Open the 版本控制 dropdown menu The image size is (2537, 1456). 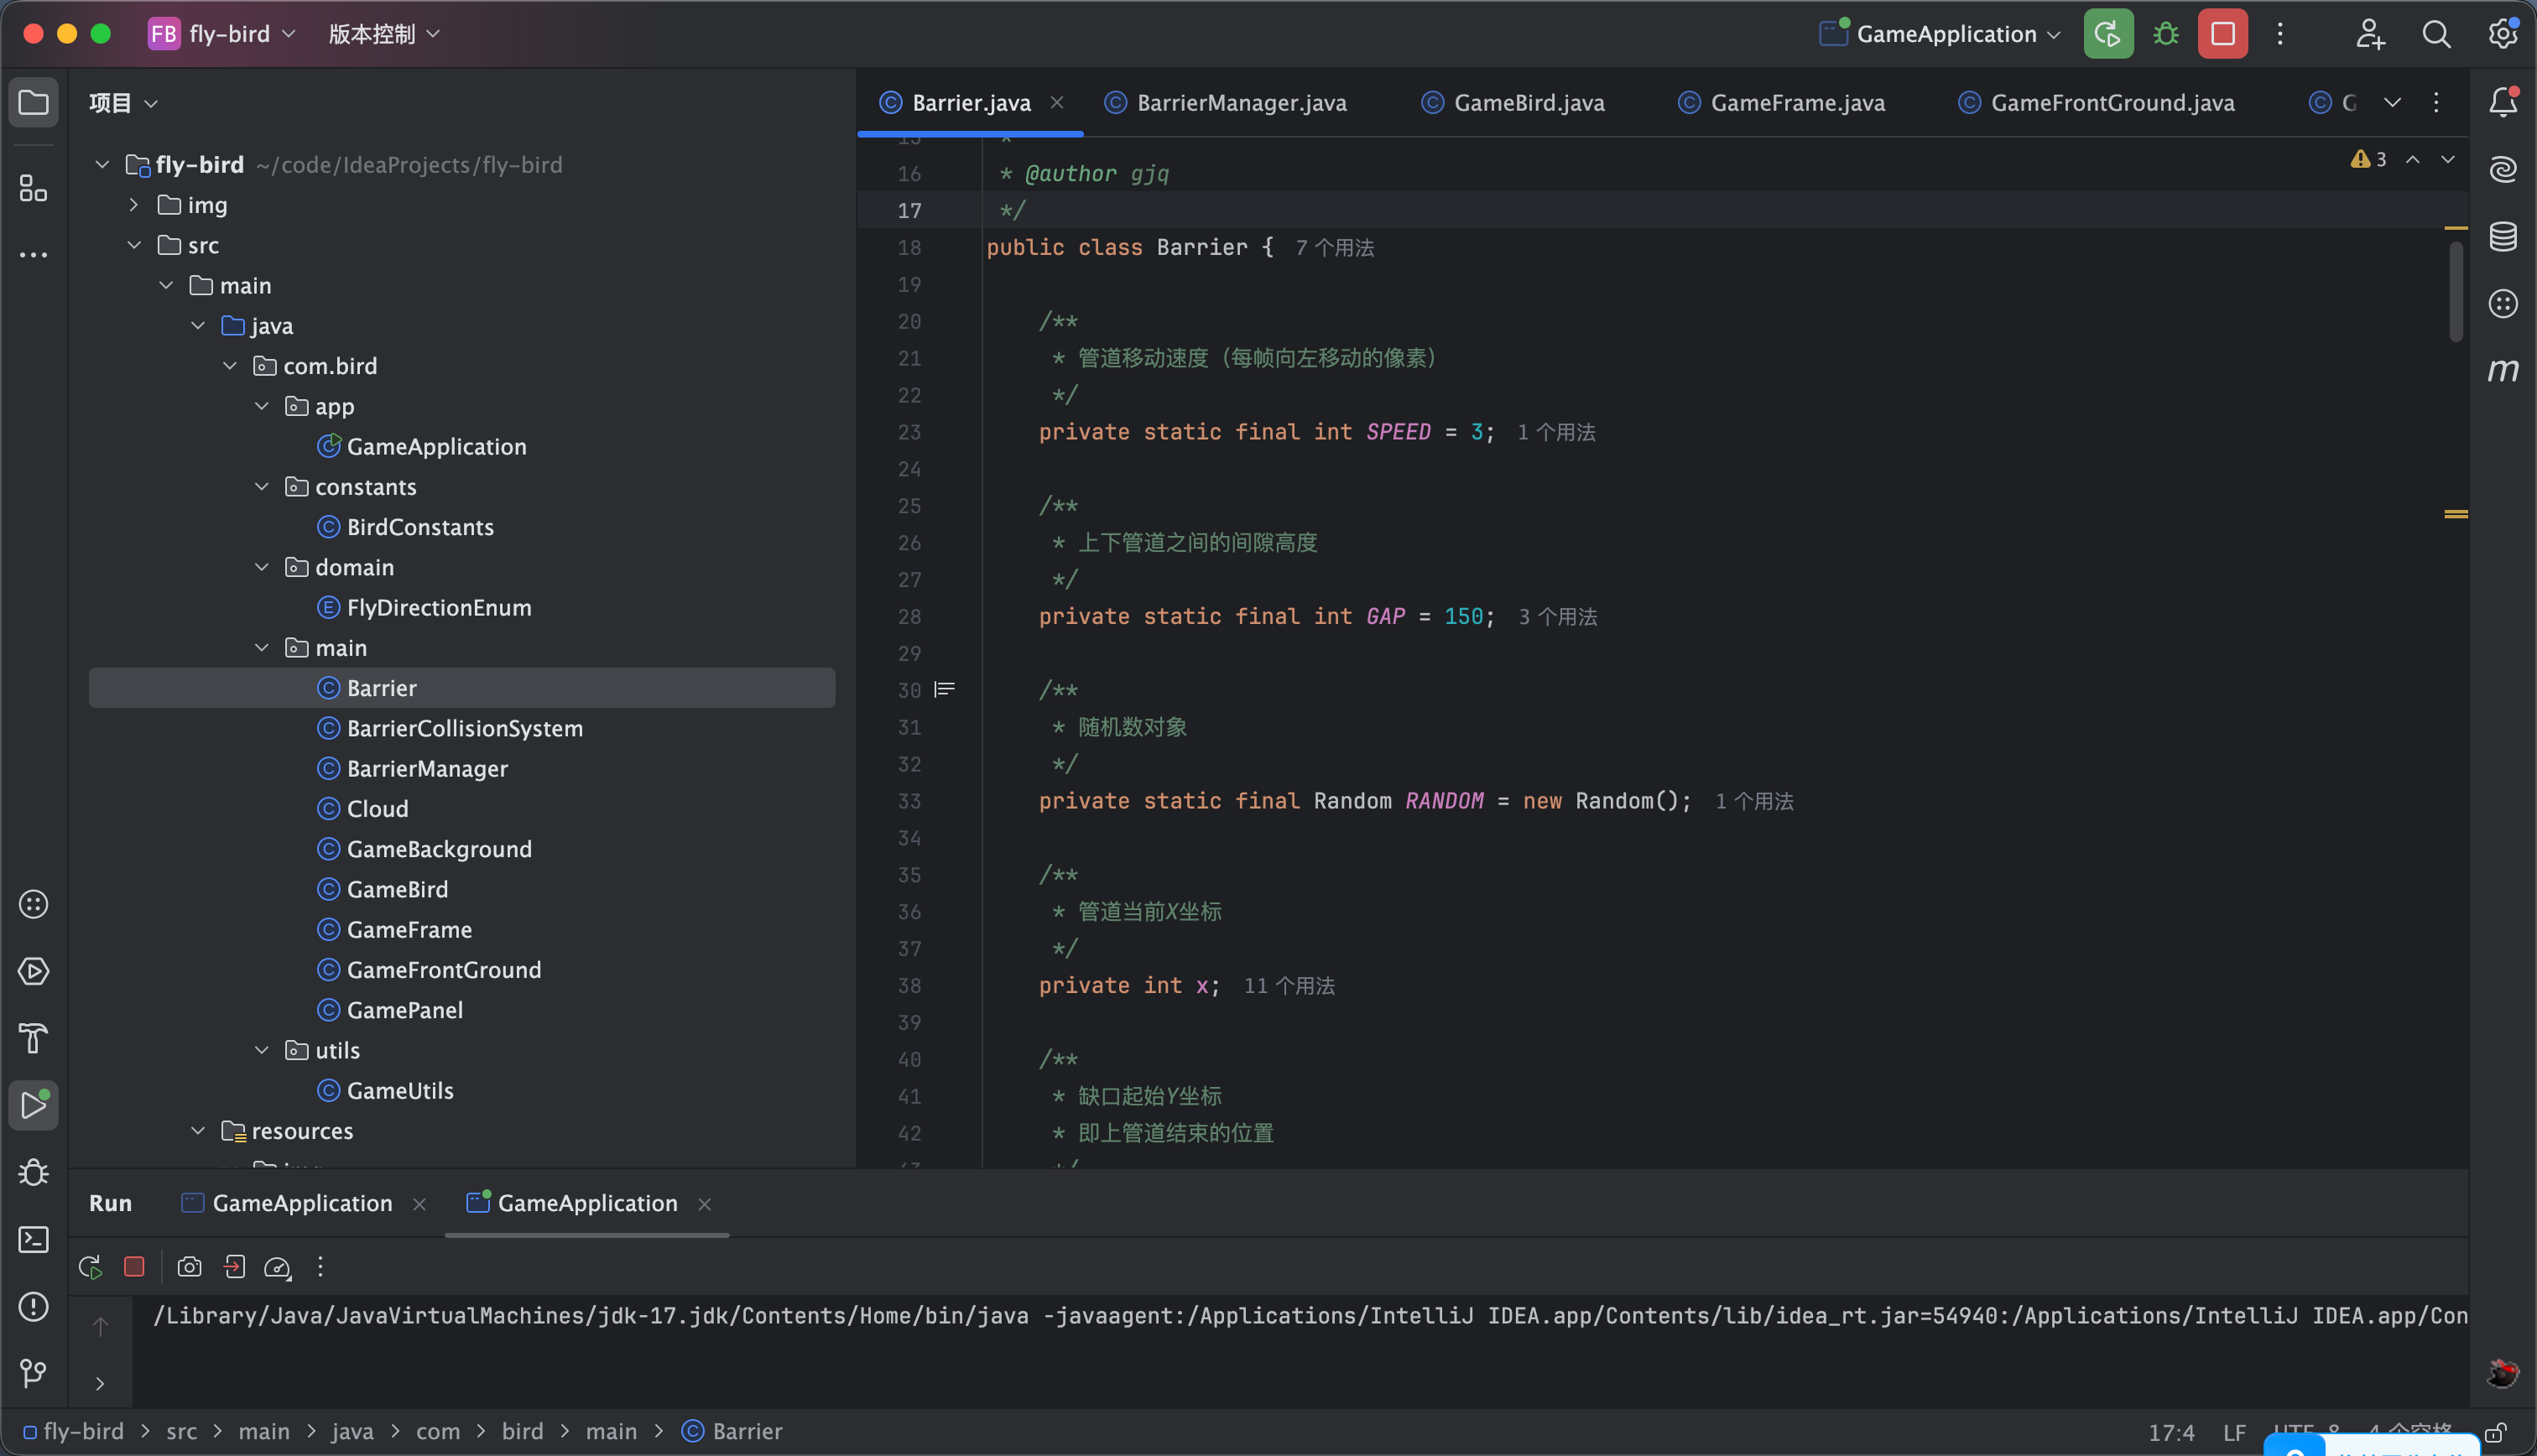(x=384, y=34)
